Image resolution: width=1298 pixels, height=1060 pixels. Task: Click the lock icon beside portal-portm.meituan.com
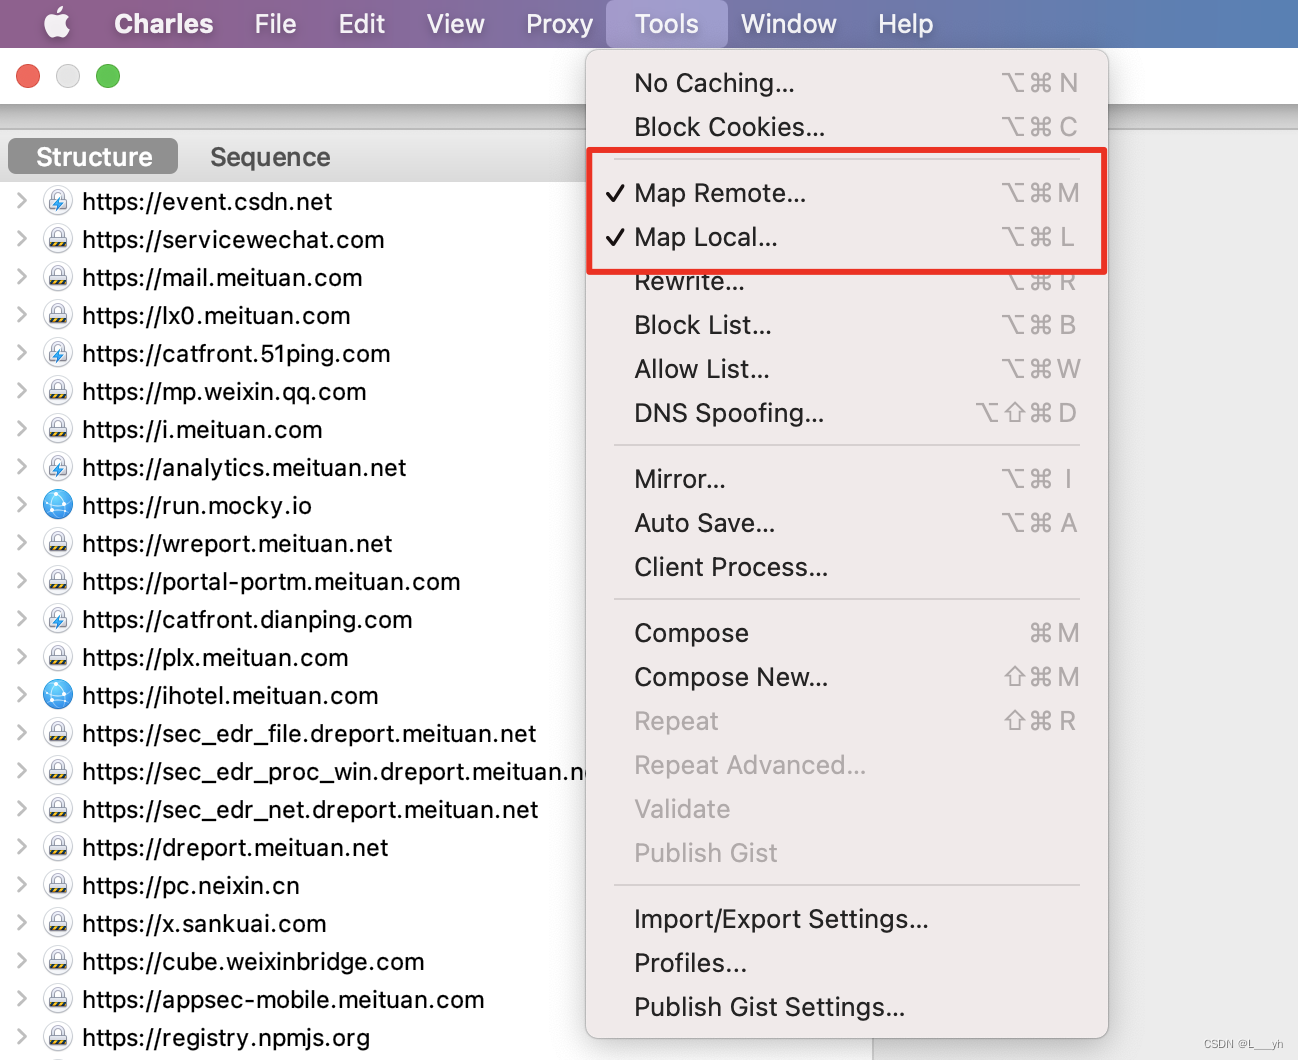pyautogui.click(x=58, y=581)
